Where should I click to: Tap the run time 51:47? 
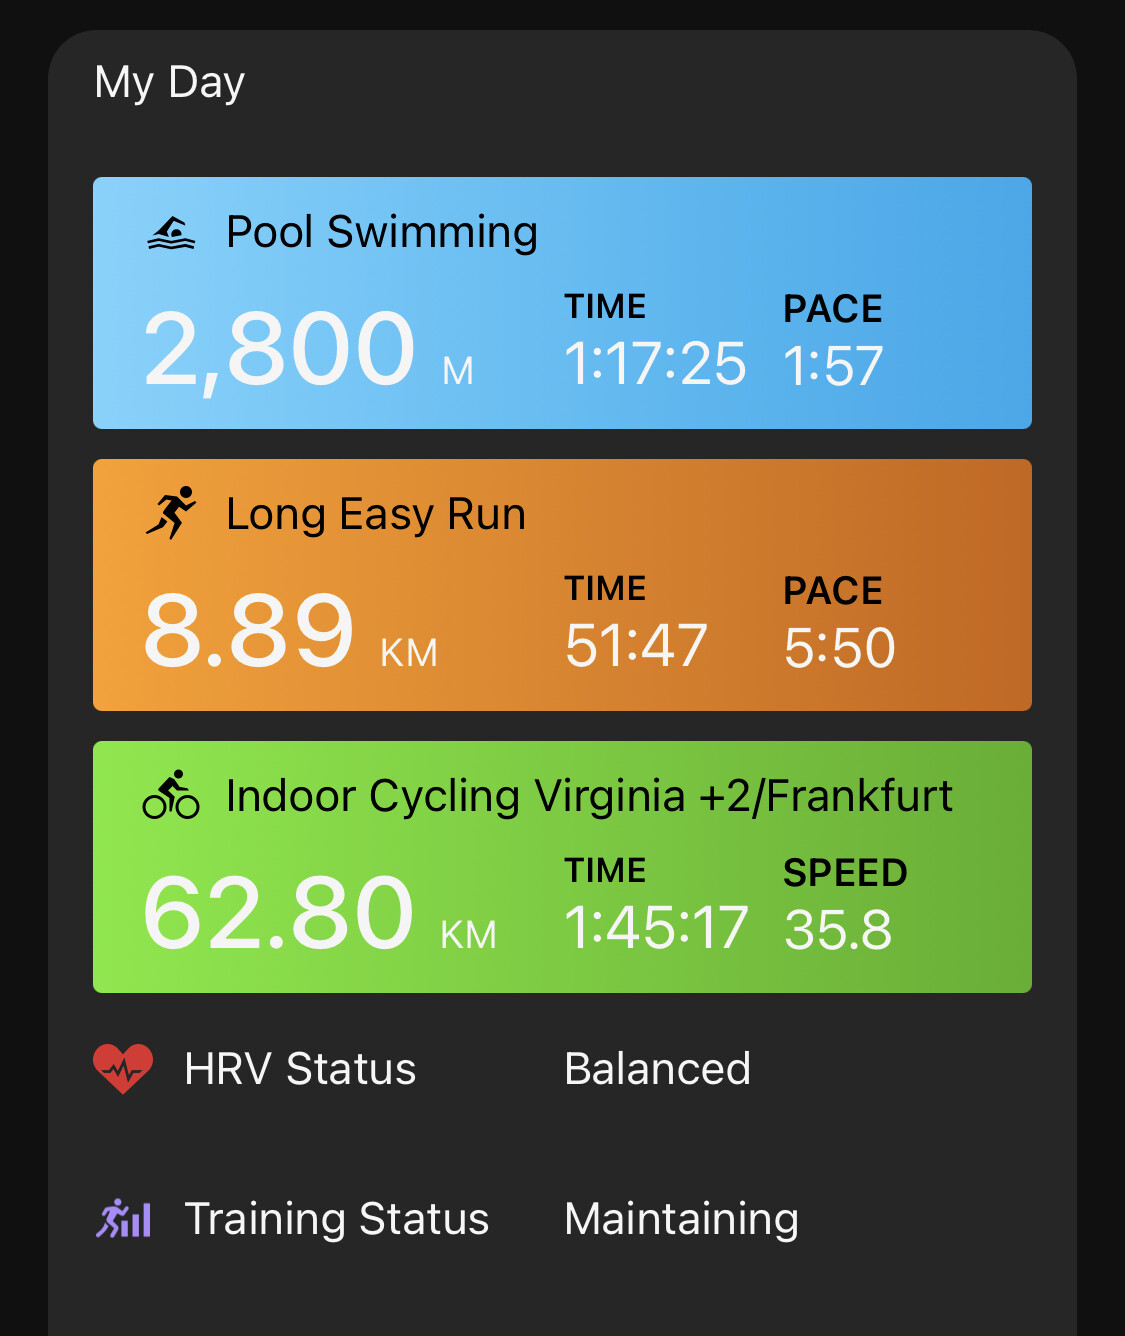[636, 645]
